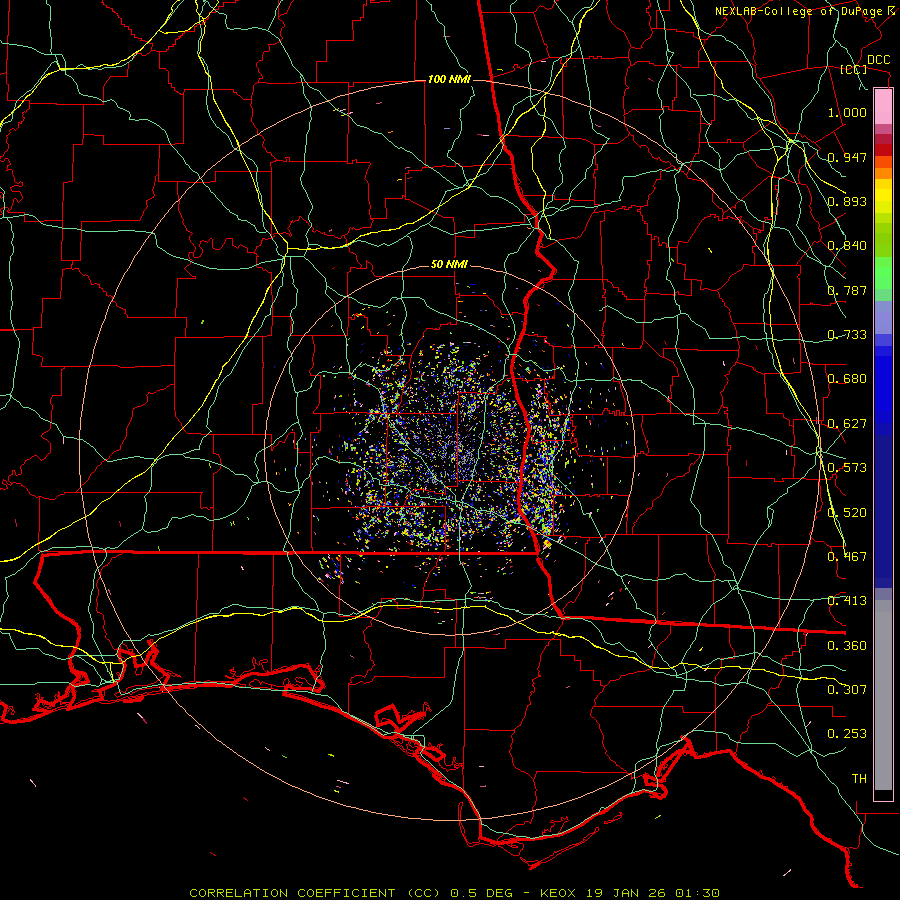Click the 0.413 legend value
The height and width of the screenshot is (900, 900).
coord(847,601)
